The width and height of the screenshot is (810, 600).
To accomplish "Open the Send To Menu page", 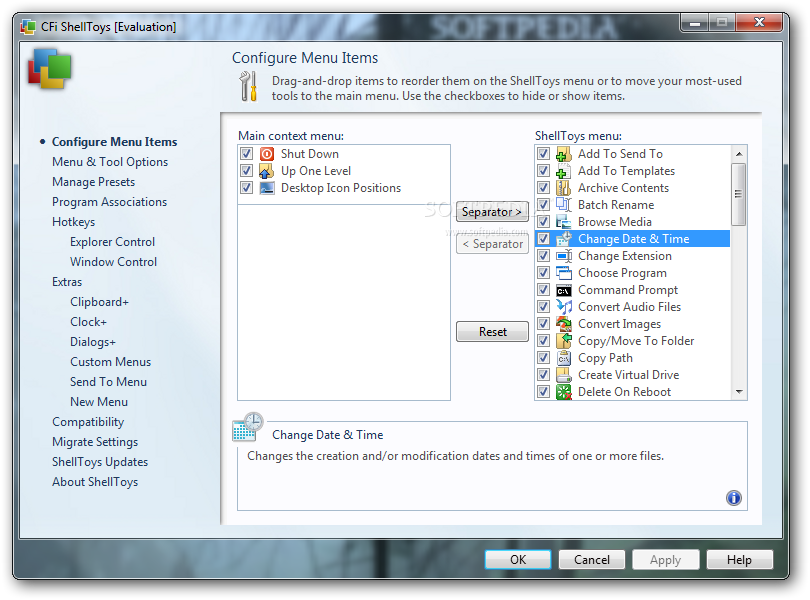I will [108, 382].
